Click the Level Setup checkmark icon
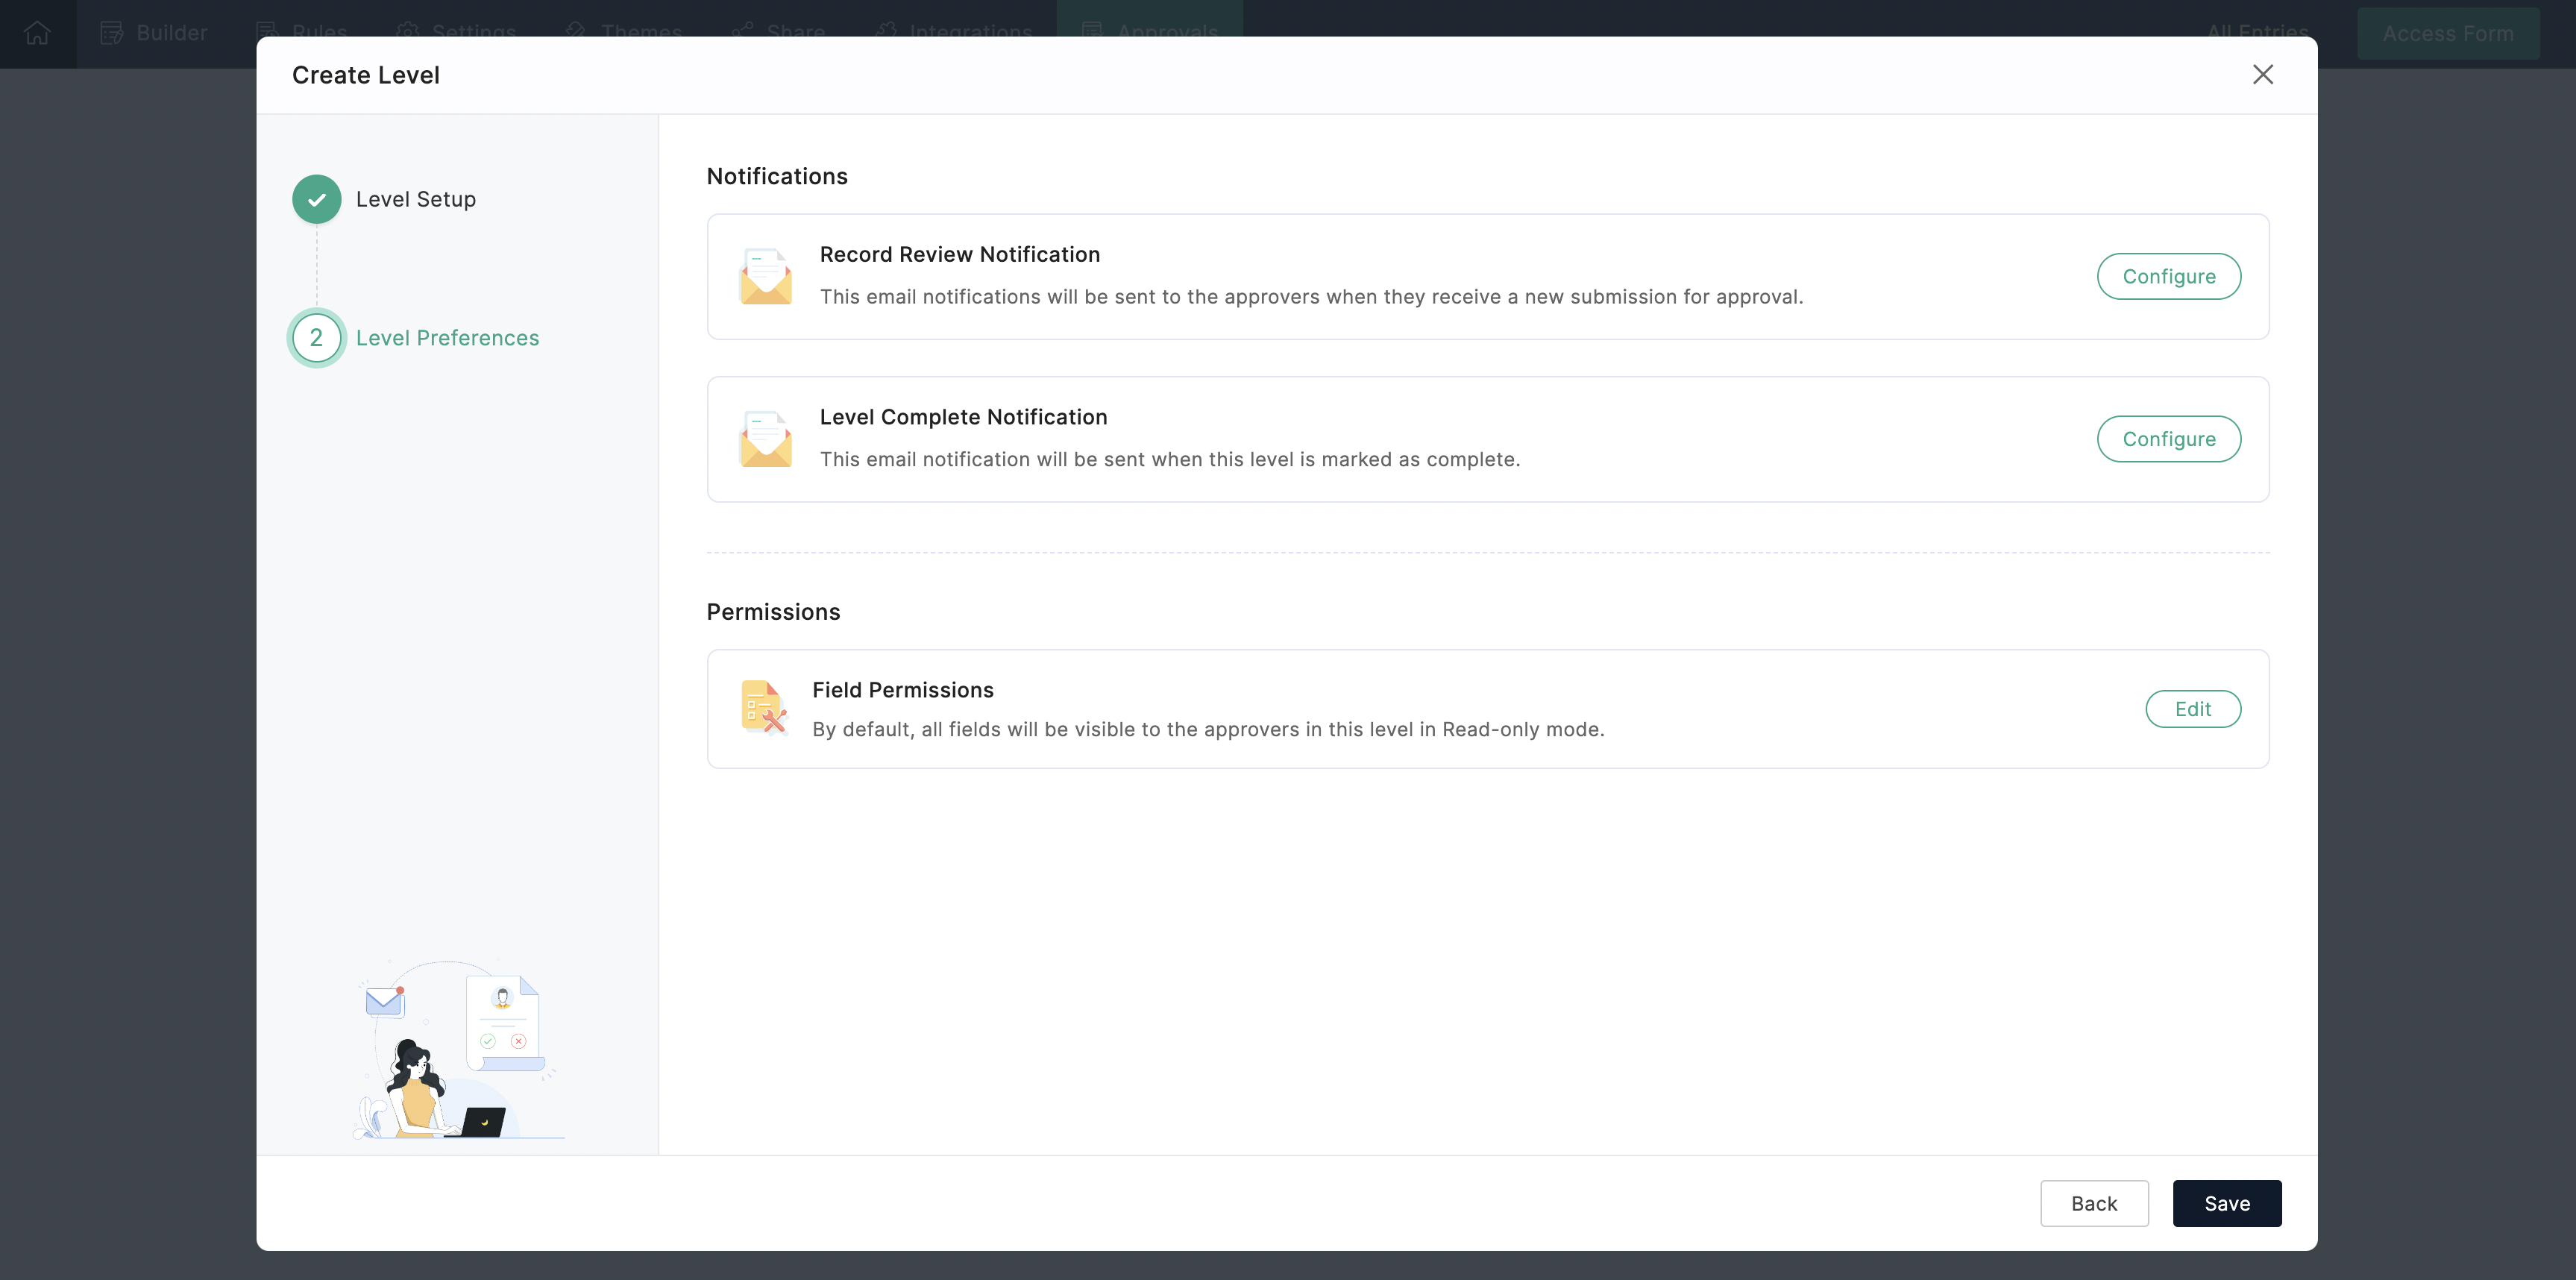The image size is (2576, 1280). pyautogui.click(x=317, y=199)
